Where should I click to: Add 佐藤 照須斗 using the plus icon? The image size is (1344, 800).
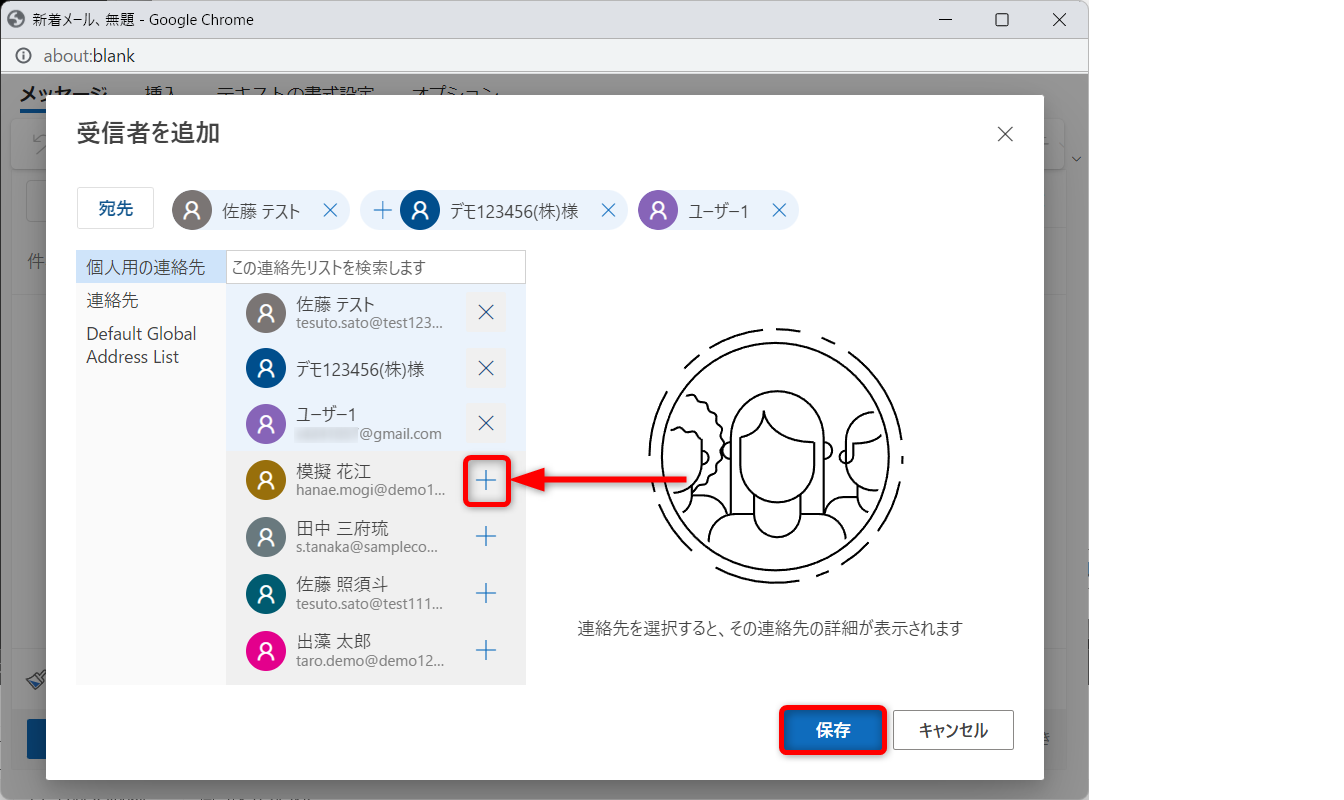click(x=486, y=594)
